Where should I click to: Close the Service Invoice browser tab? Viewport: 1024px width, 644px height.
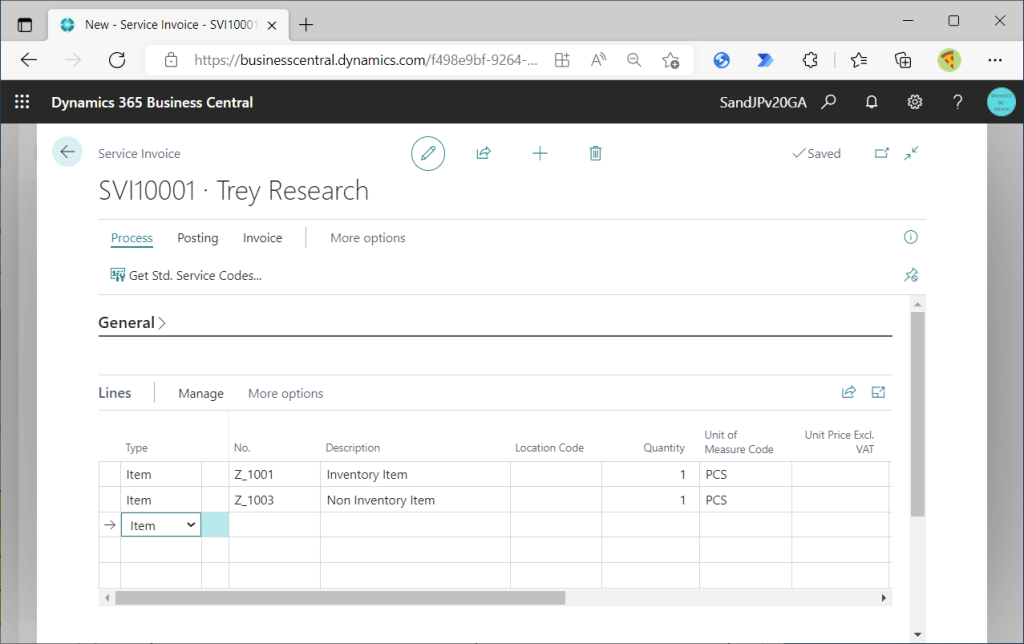tap(272, 25)
